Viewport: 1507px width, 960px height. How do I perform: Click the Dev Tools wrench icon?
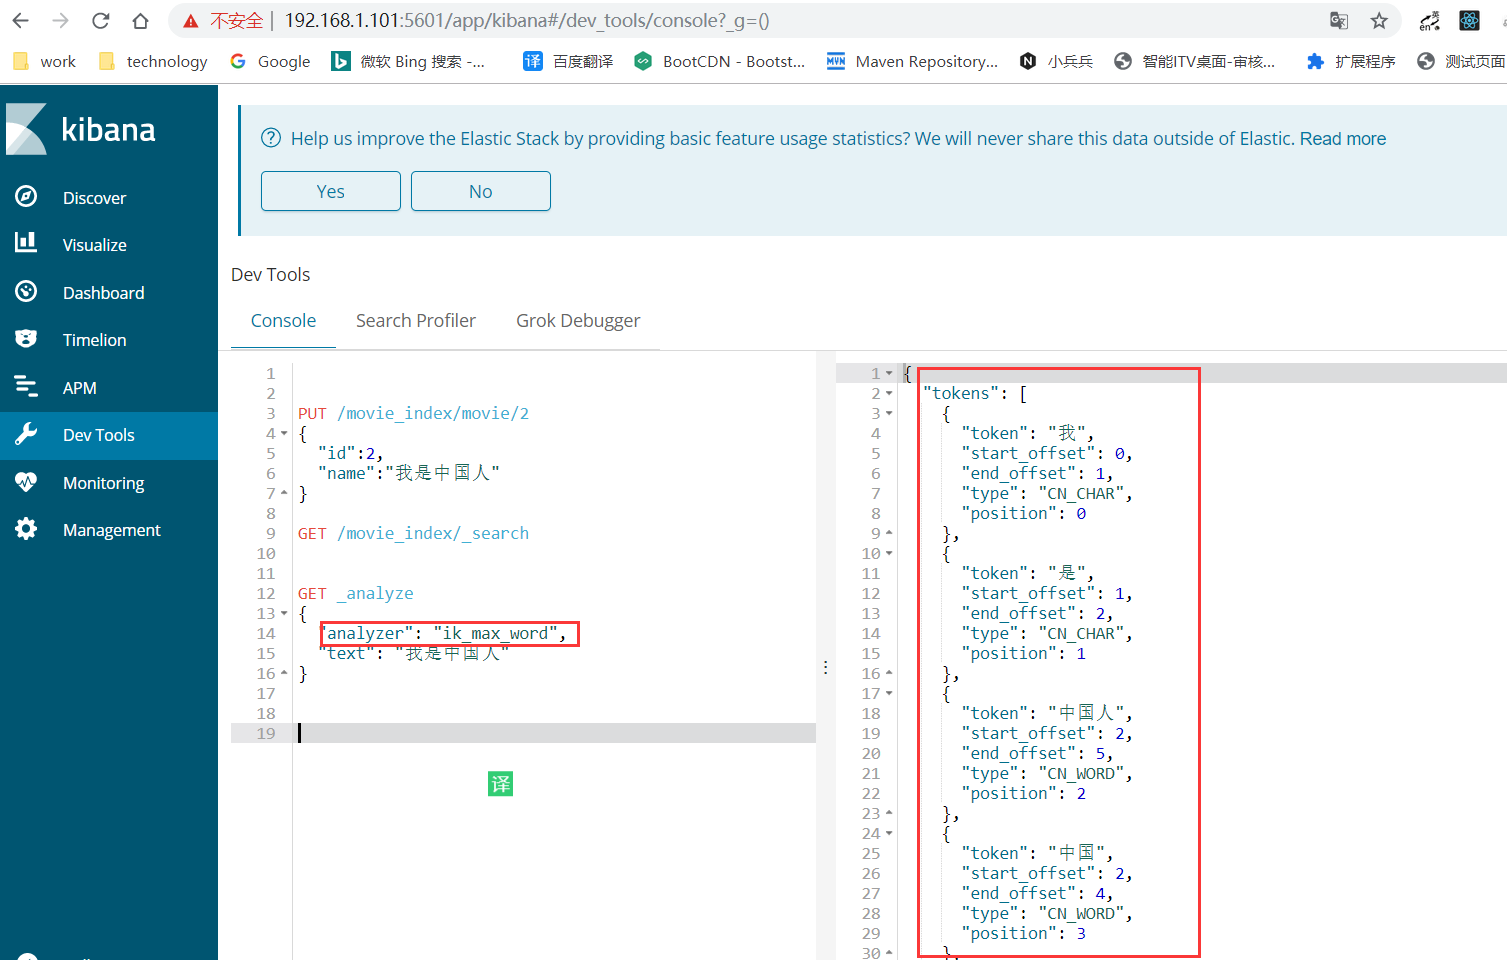26,434
